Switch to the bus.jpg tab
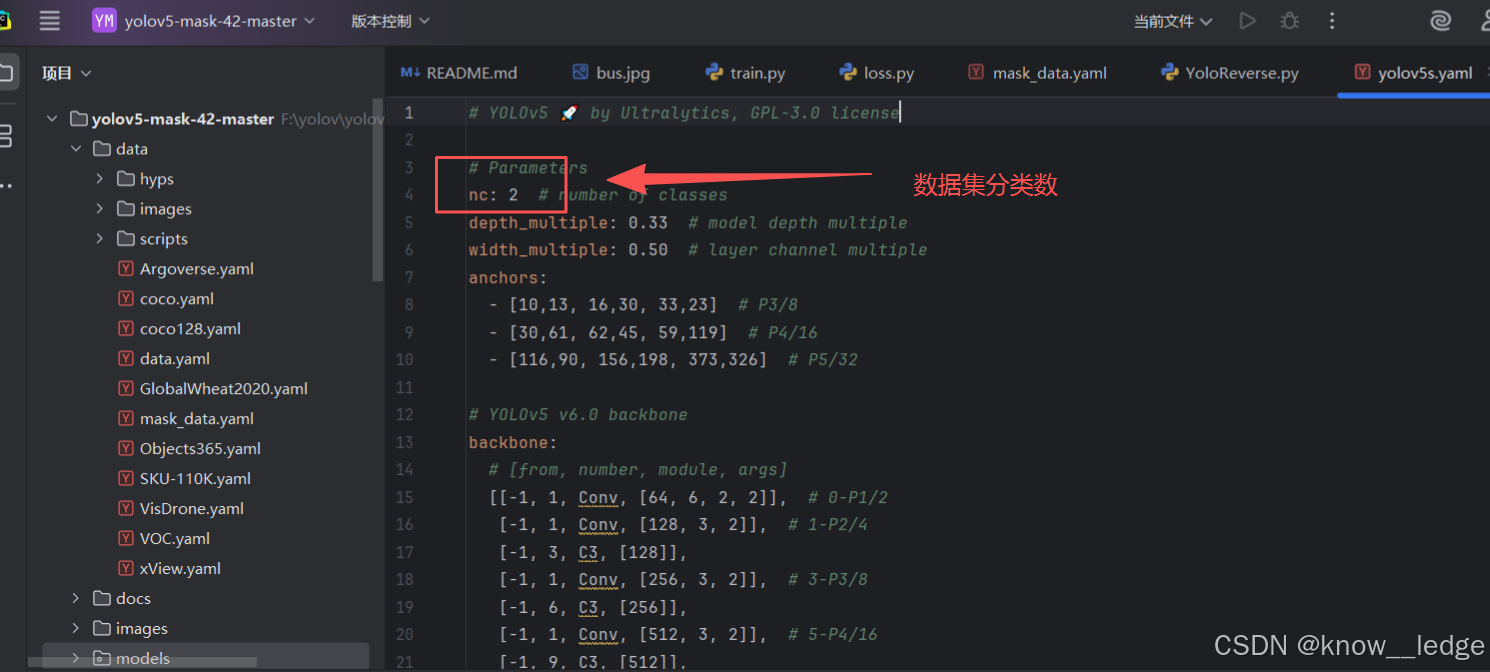1490x672 pixels. tap(611, 73)
